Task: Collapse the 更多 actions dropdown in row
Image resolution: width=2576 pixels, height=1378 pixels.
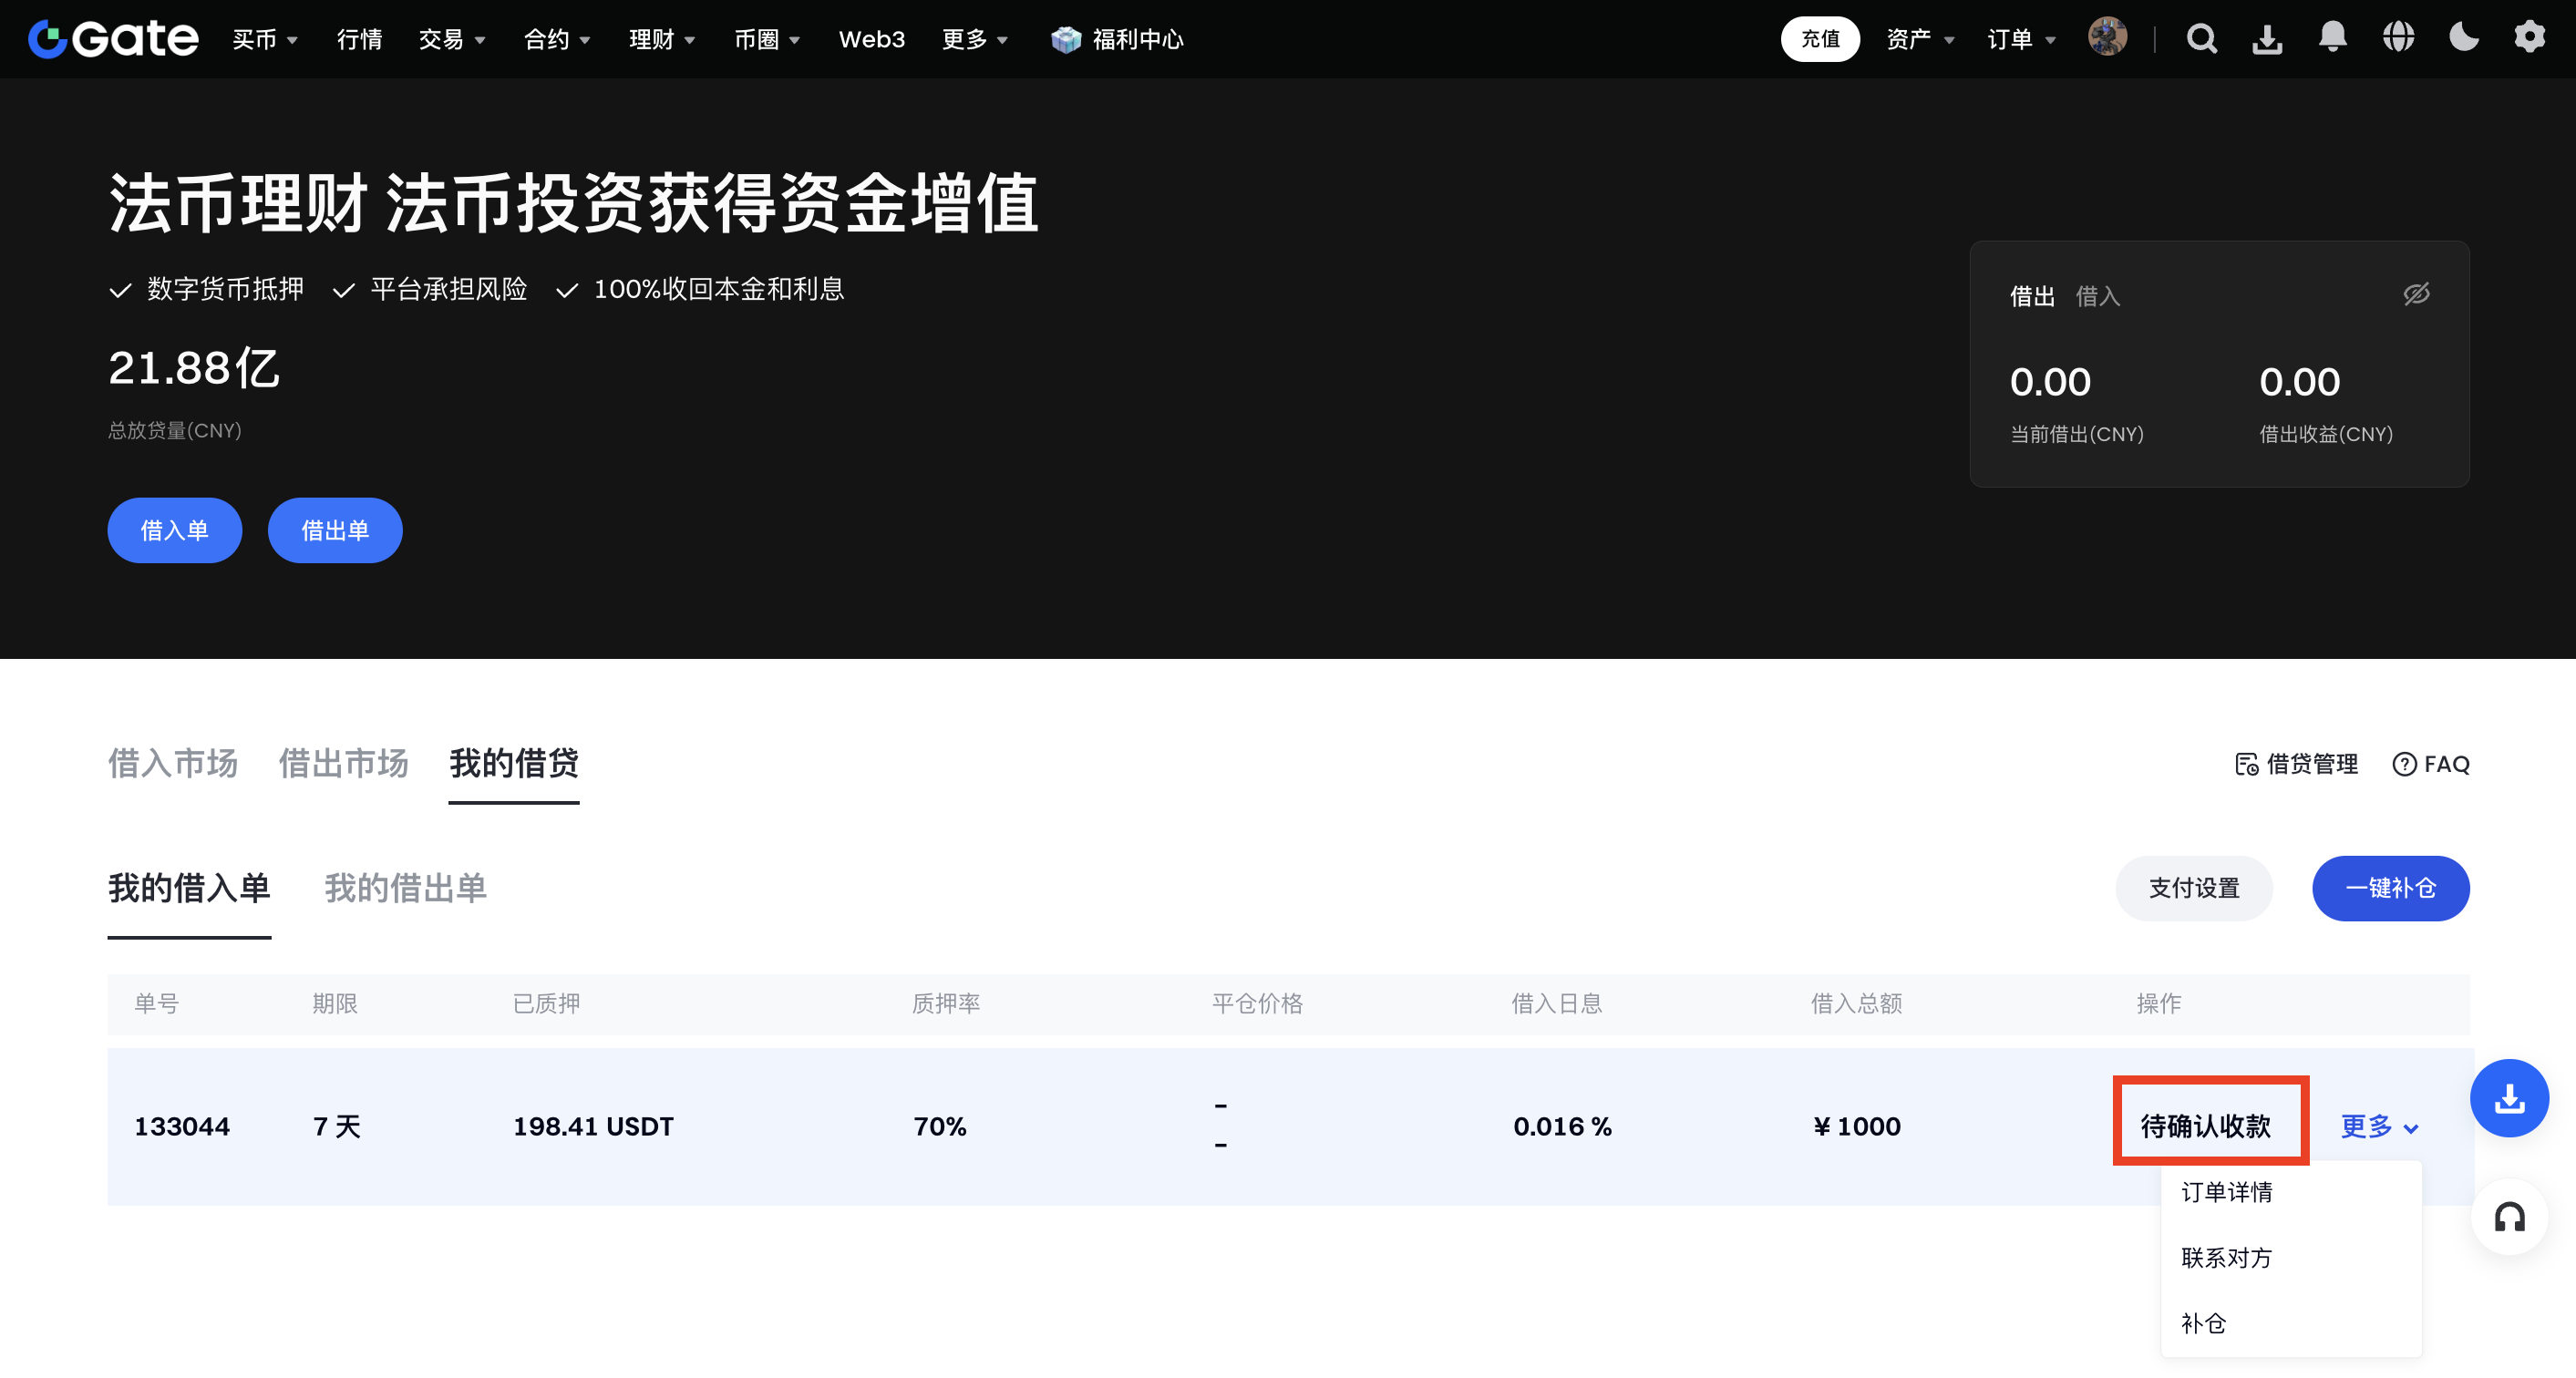Action: [x=2379, y=1127]
